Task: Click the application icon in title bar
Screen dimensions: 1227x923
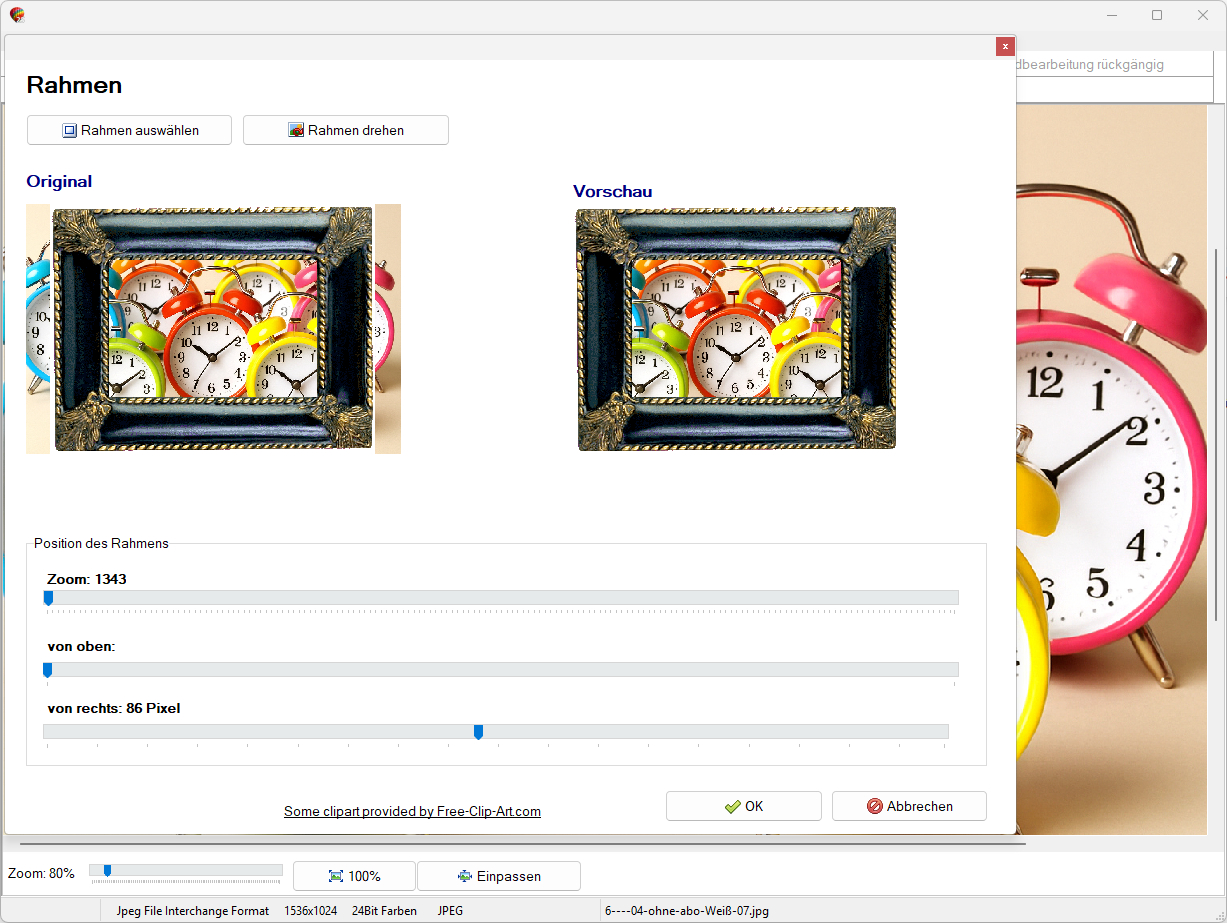Action: tap(17, 15)
